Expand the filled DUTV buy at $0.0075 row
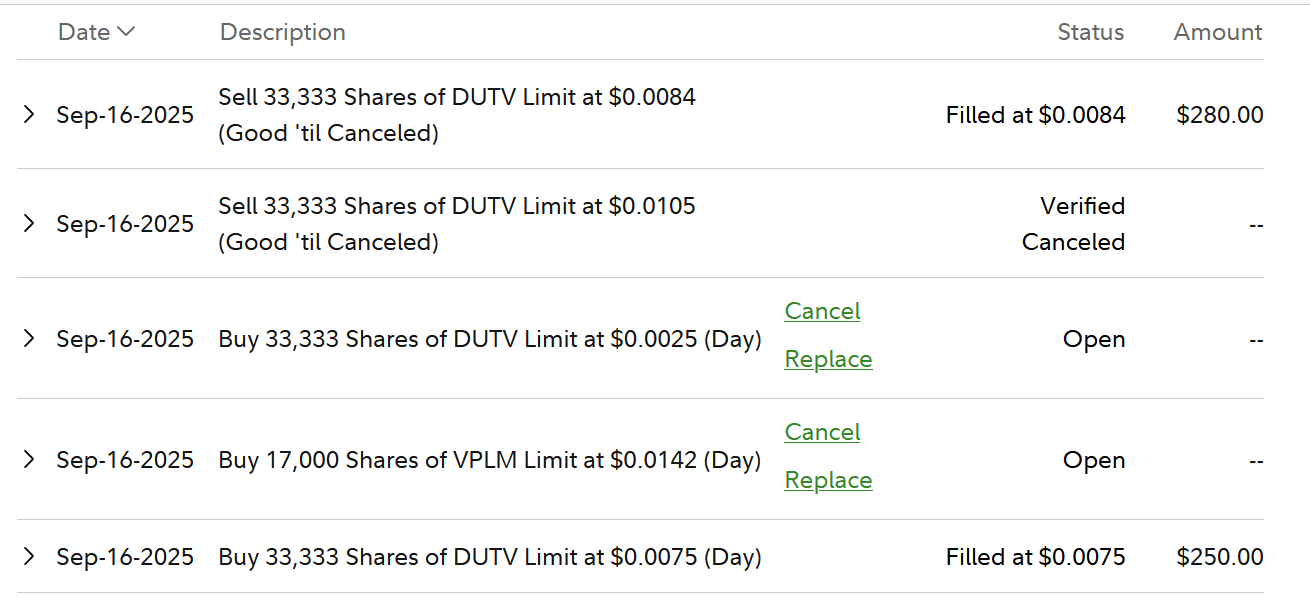1310x601 pixels. [x=29, y=557]
